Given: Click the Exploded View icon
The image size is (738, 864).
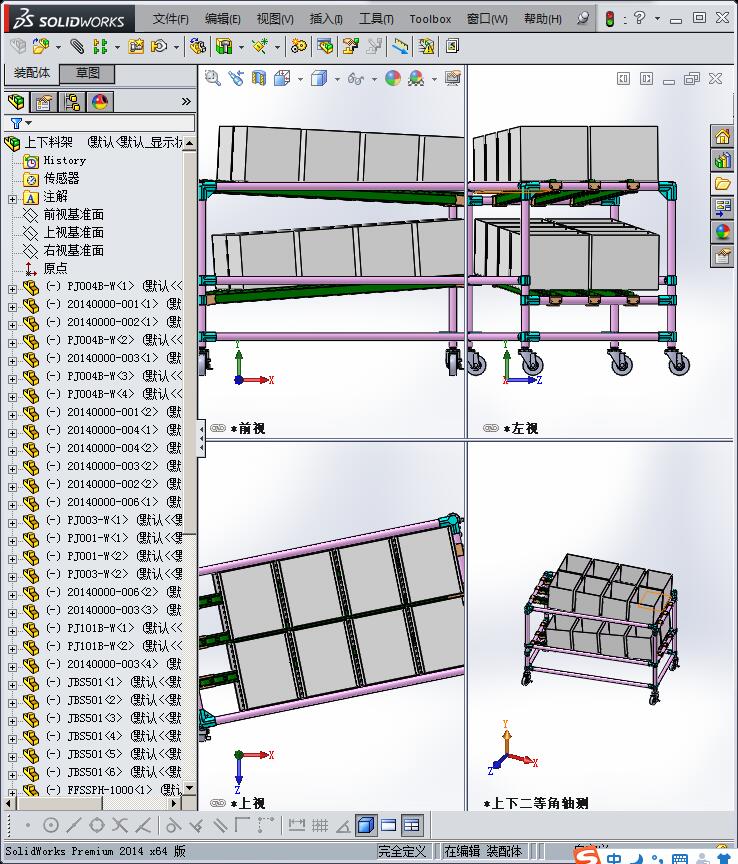Looking at the screenshot, I should click(x=351, y=47).
